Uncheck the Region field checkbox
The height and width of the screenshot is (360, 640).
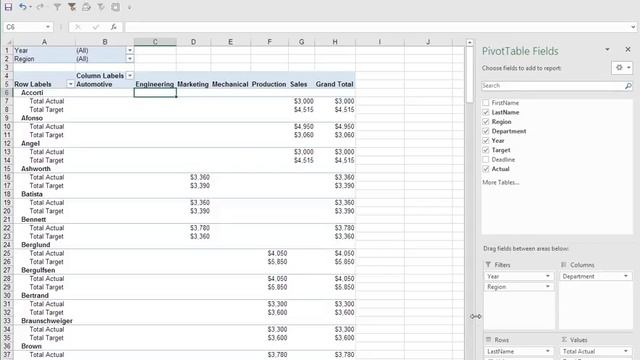click(486, 122)
